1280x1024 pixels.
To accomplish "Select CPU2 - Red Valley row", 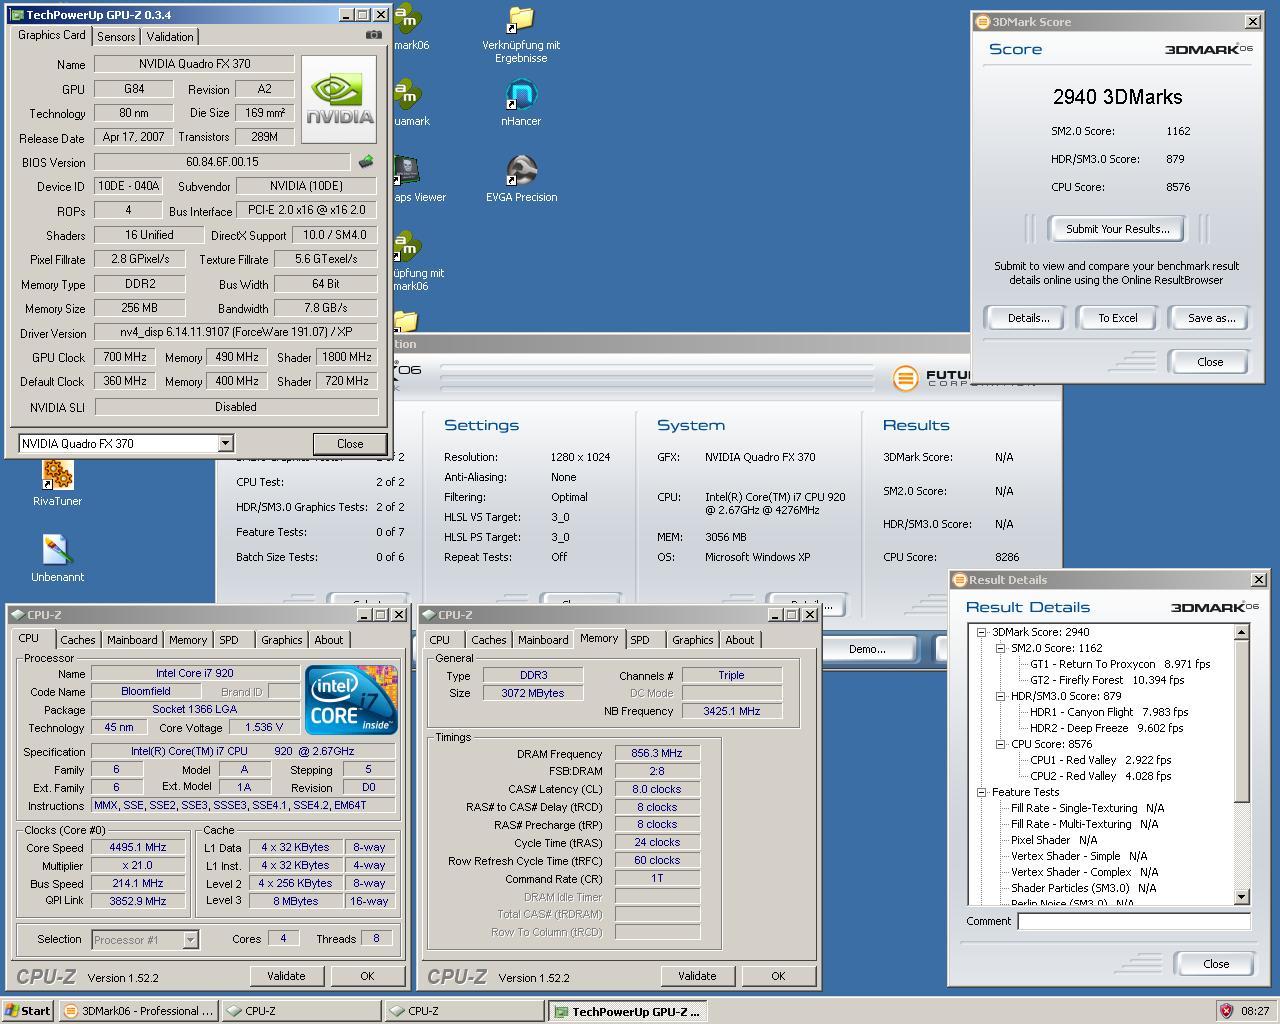I will click(x=1100, y=776).
